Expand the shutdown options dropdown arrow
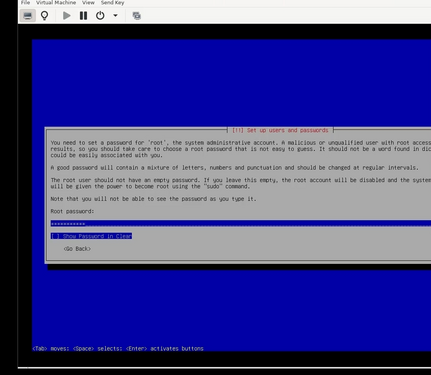 coord(115,16)
